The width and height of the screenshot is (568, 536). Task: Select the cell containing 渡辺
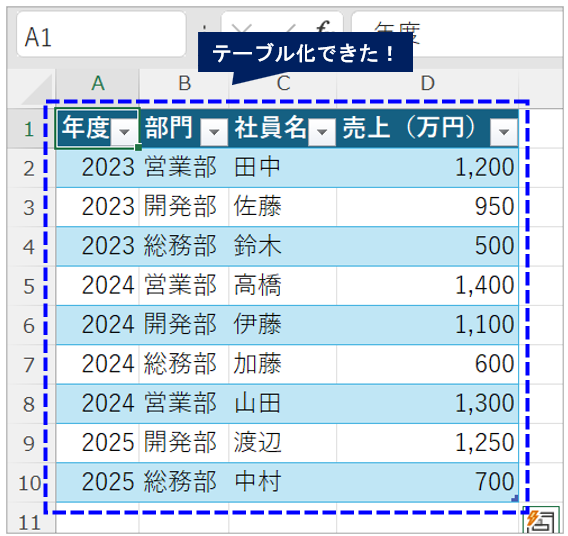point(283,443)
